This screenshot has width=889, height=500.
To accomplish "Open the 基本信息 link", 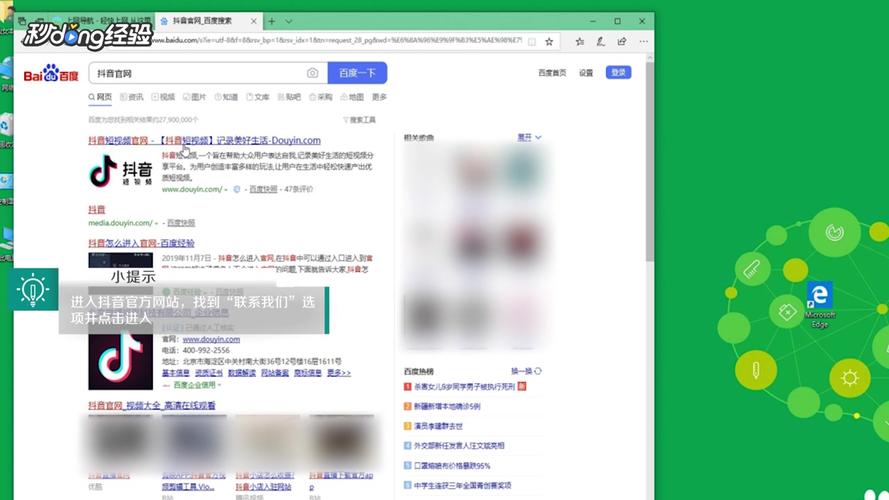I will pyautogui.click(x=176, y=373).
